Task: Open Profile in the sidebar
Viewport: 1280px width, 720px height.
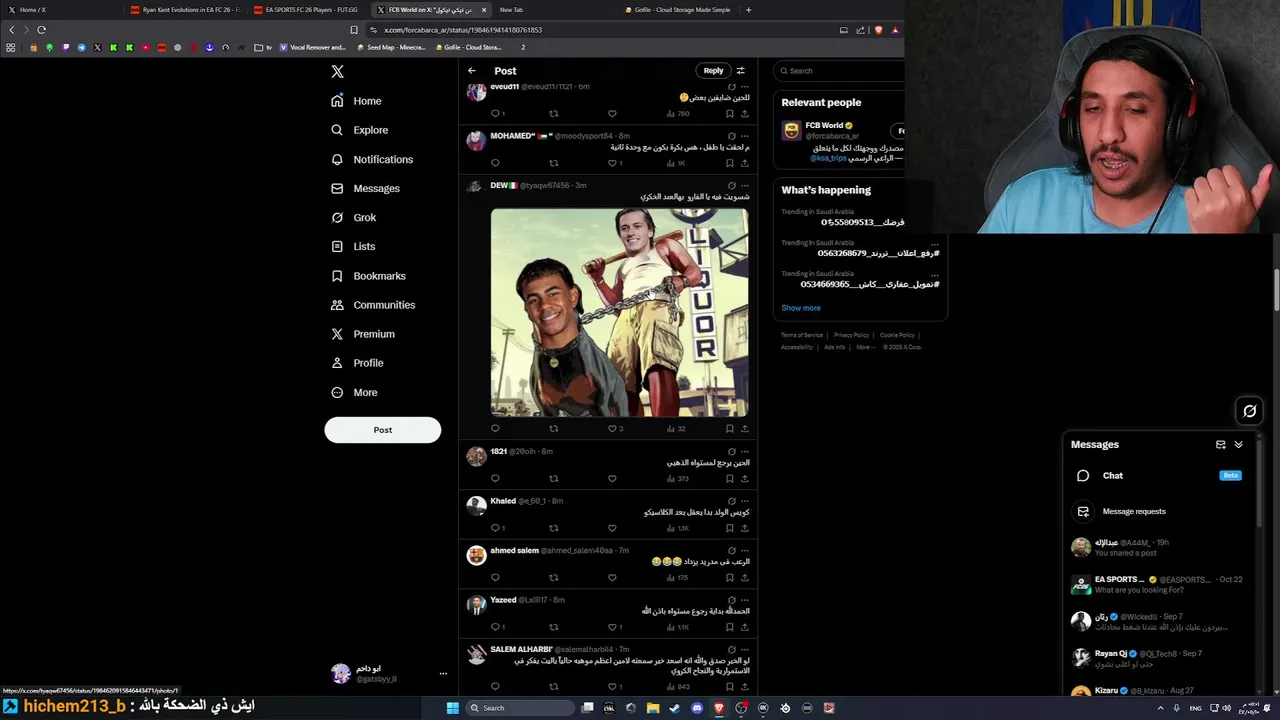Action: point(356,363)
